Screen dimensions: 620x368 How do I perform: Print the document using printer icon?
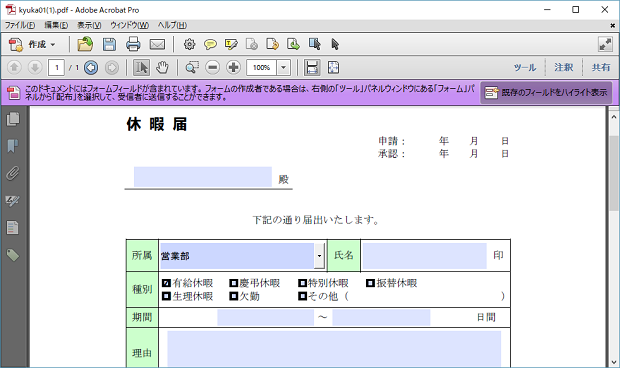click(133, 44)
